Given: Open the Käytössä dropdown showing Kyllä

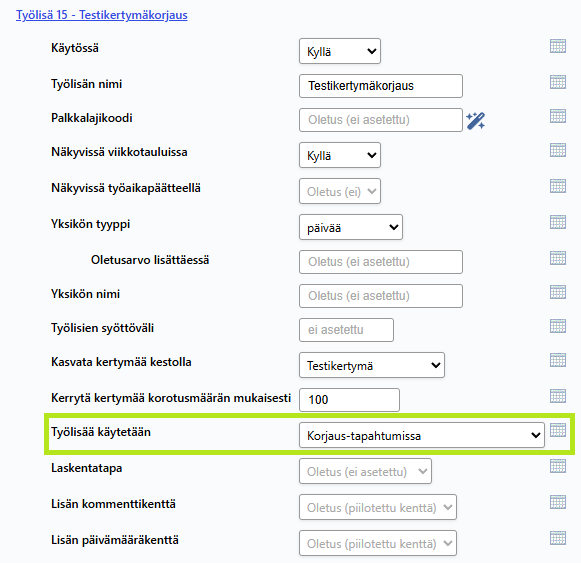Looking at the screenshot, I should pos(340,51).
